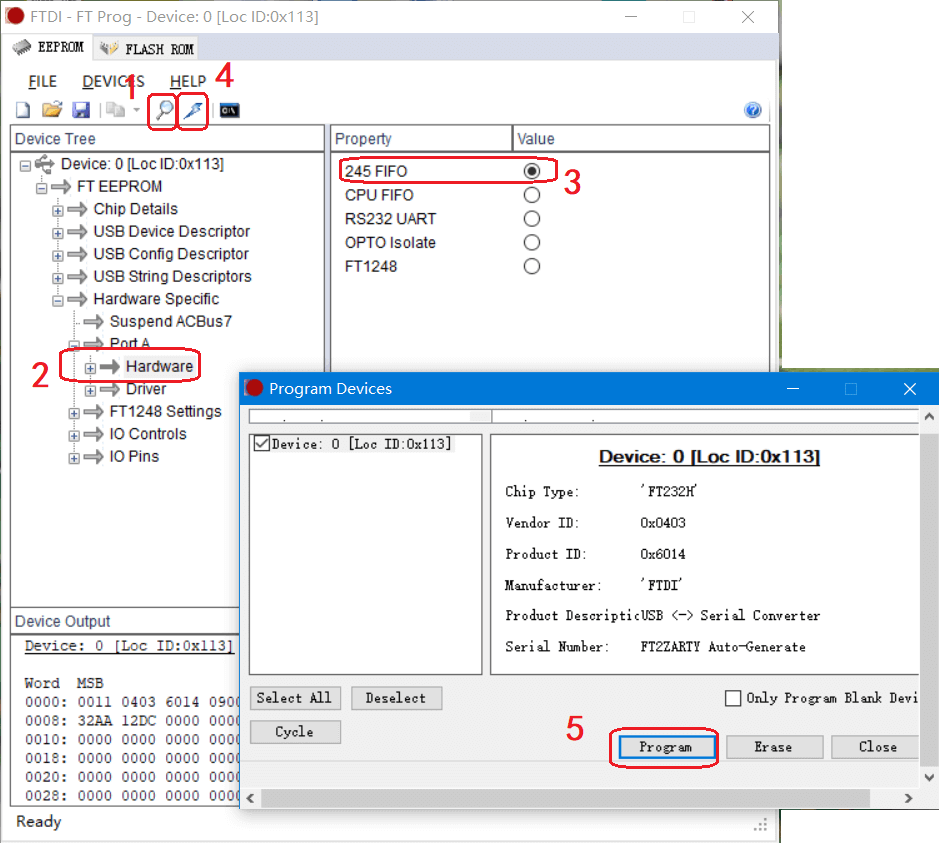Click the Close button in Program Devices
The height and width of the screenshot is (843, 939).
click(x=876, y=747)
